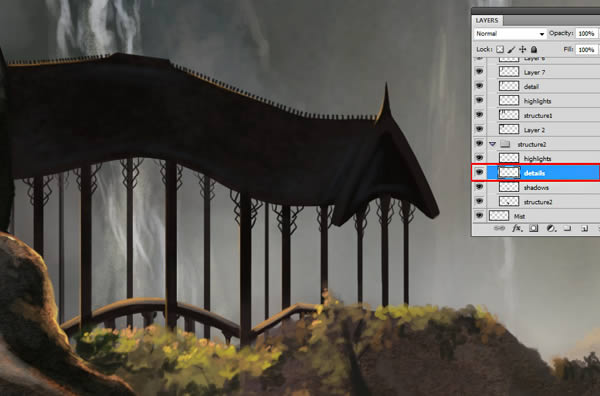Add layer mask from panel footer
Viewport: 600px width, 396px height.
point(533,228)
